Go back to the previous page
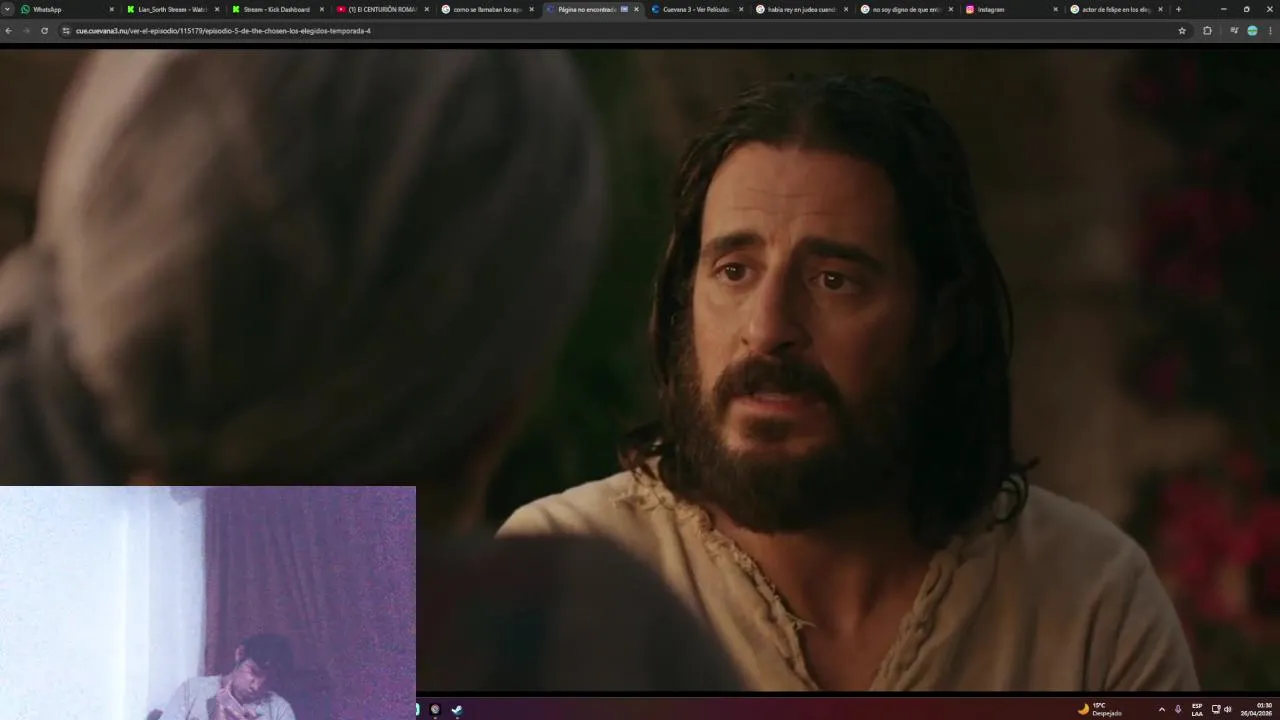Viewport: 1280px width, 720px height. coord(9,31)
